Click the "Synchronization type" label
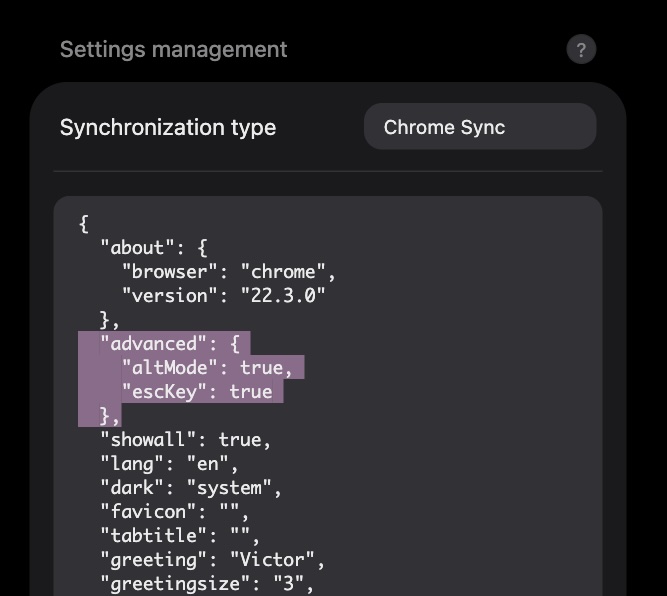 point(168,127)
